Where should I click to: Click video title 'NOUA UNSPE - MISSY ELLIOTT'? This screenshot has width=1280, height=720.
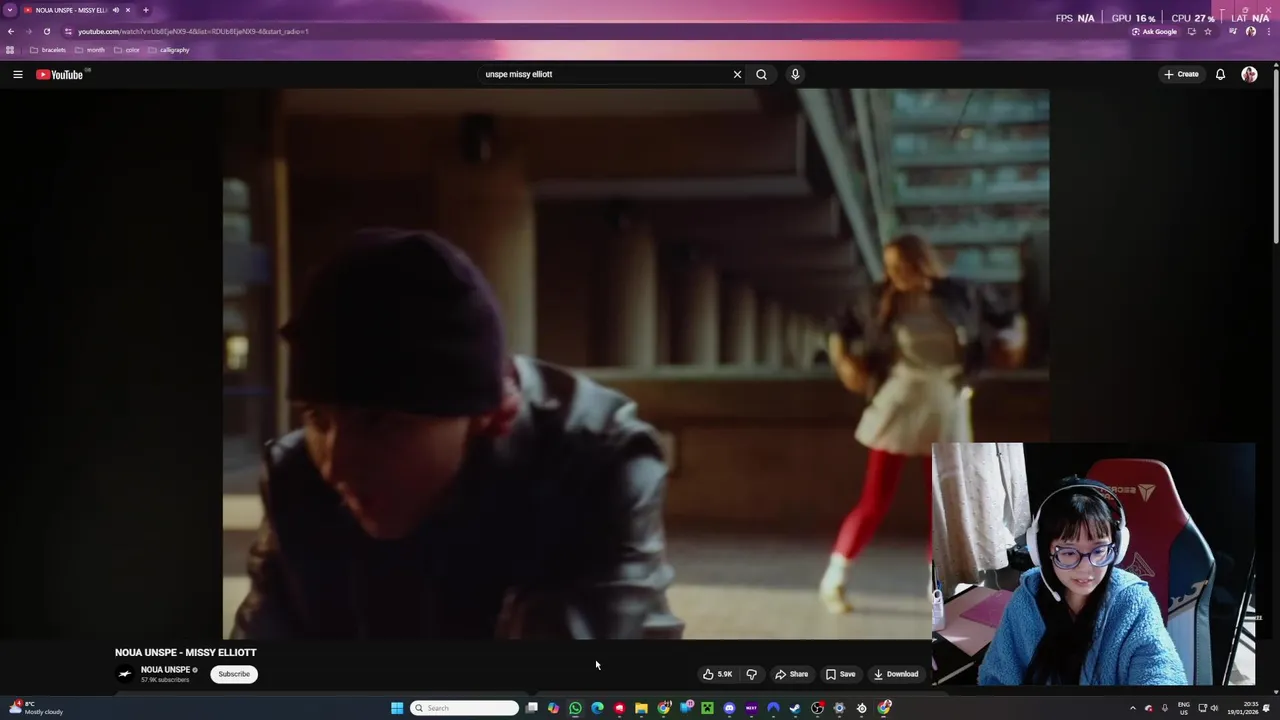(185, 652)
